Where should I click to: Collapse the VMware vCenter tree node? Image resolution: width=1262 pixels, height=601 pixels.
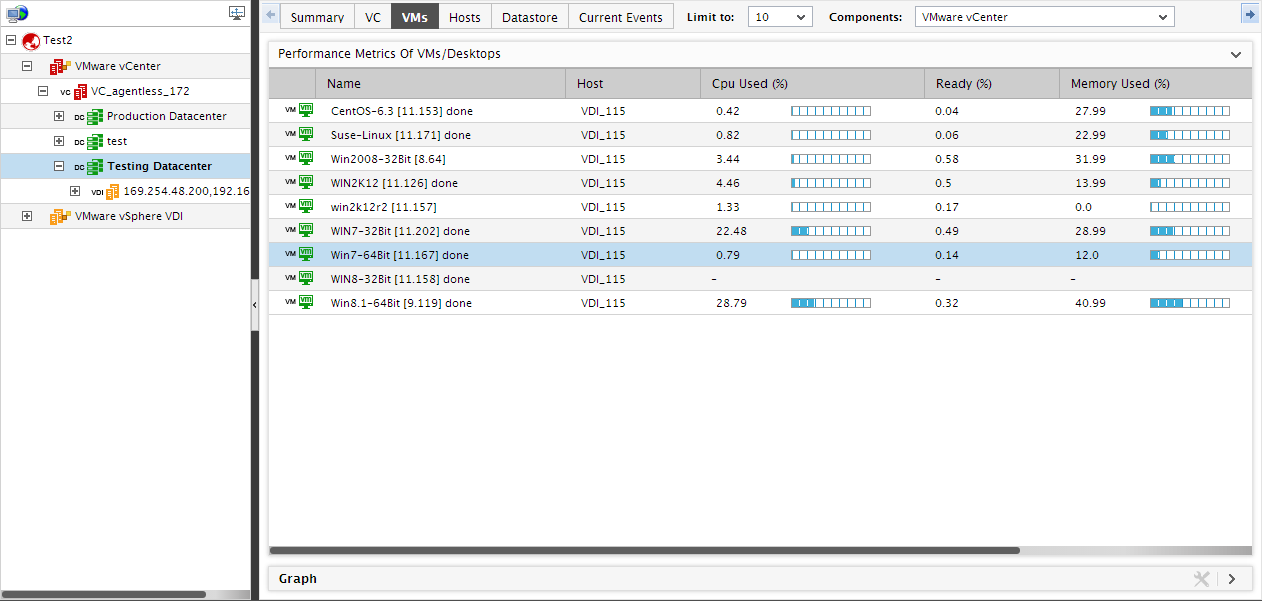(x=27, y=66)
